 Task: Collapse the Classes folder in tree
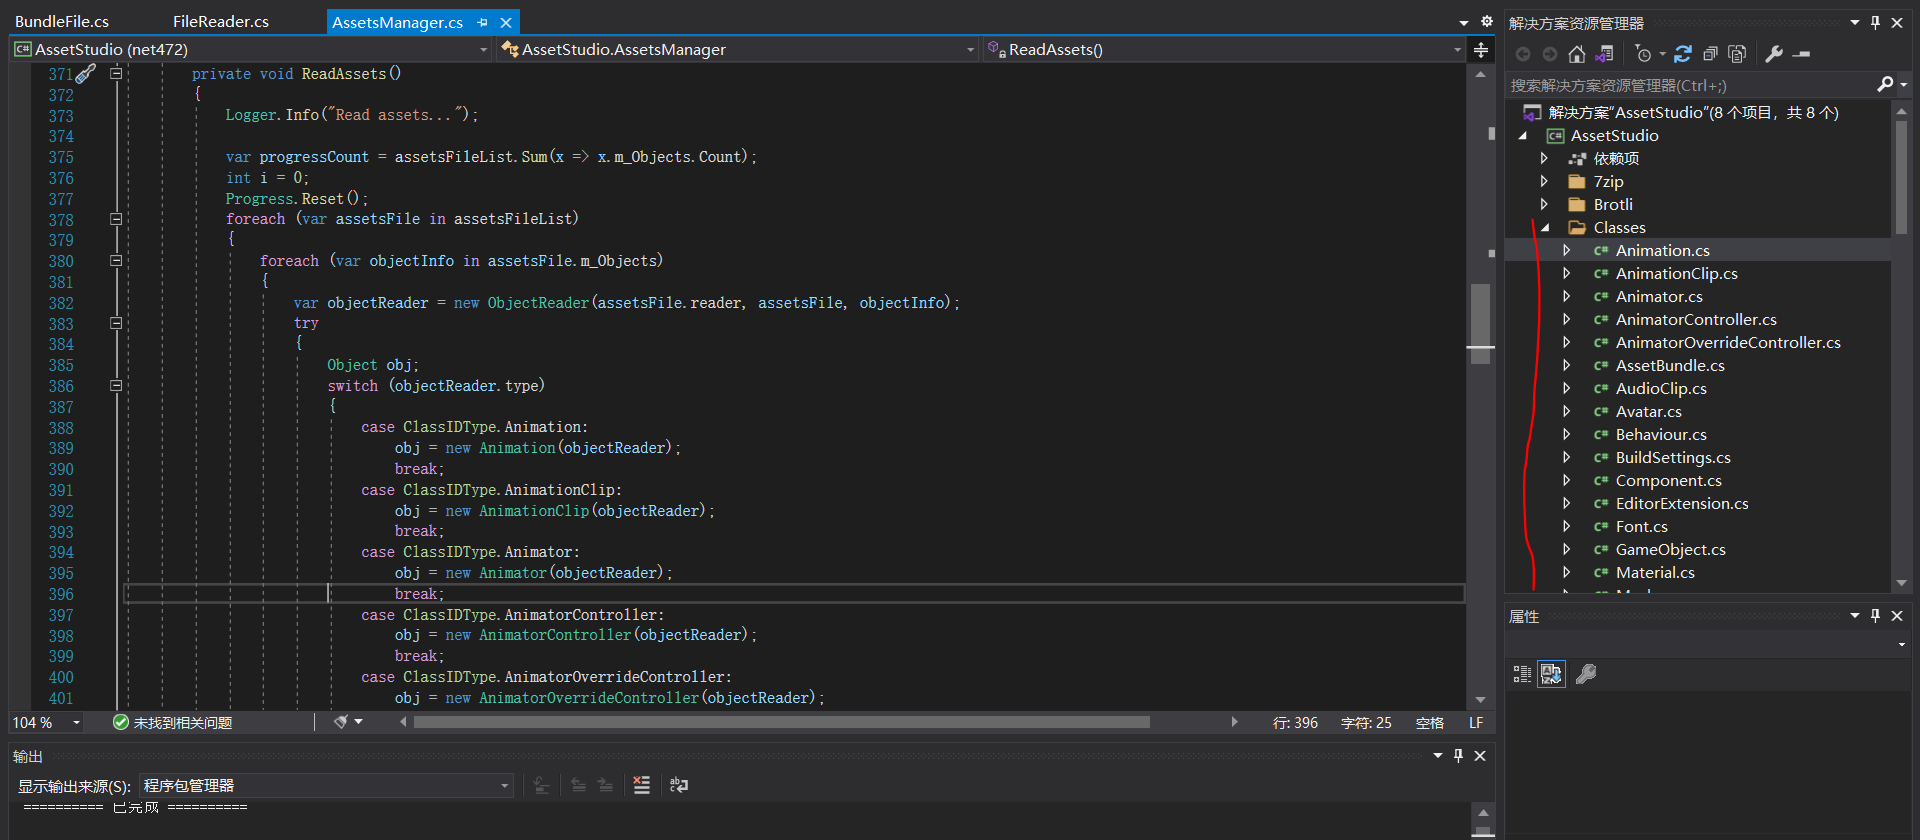point(1545,228)
